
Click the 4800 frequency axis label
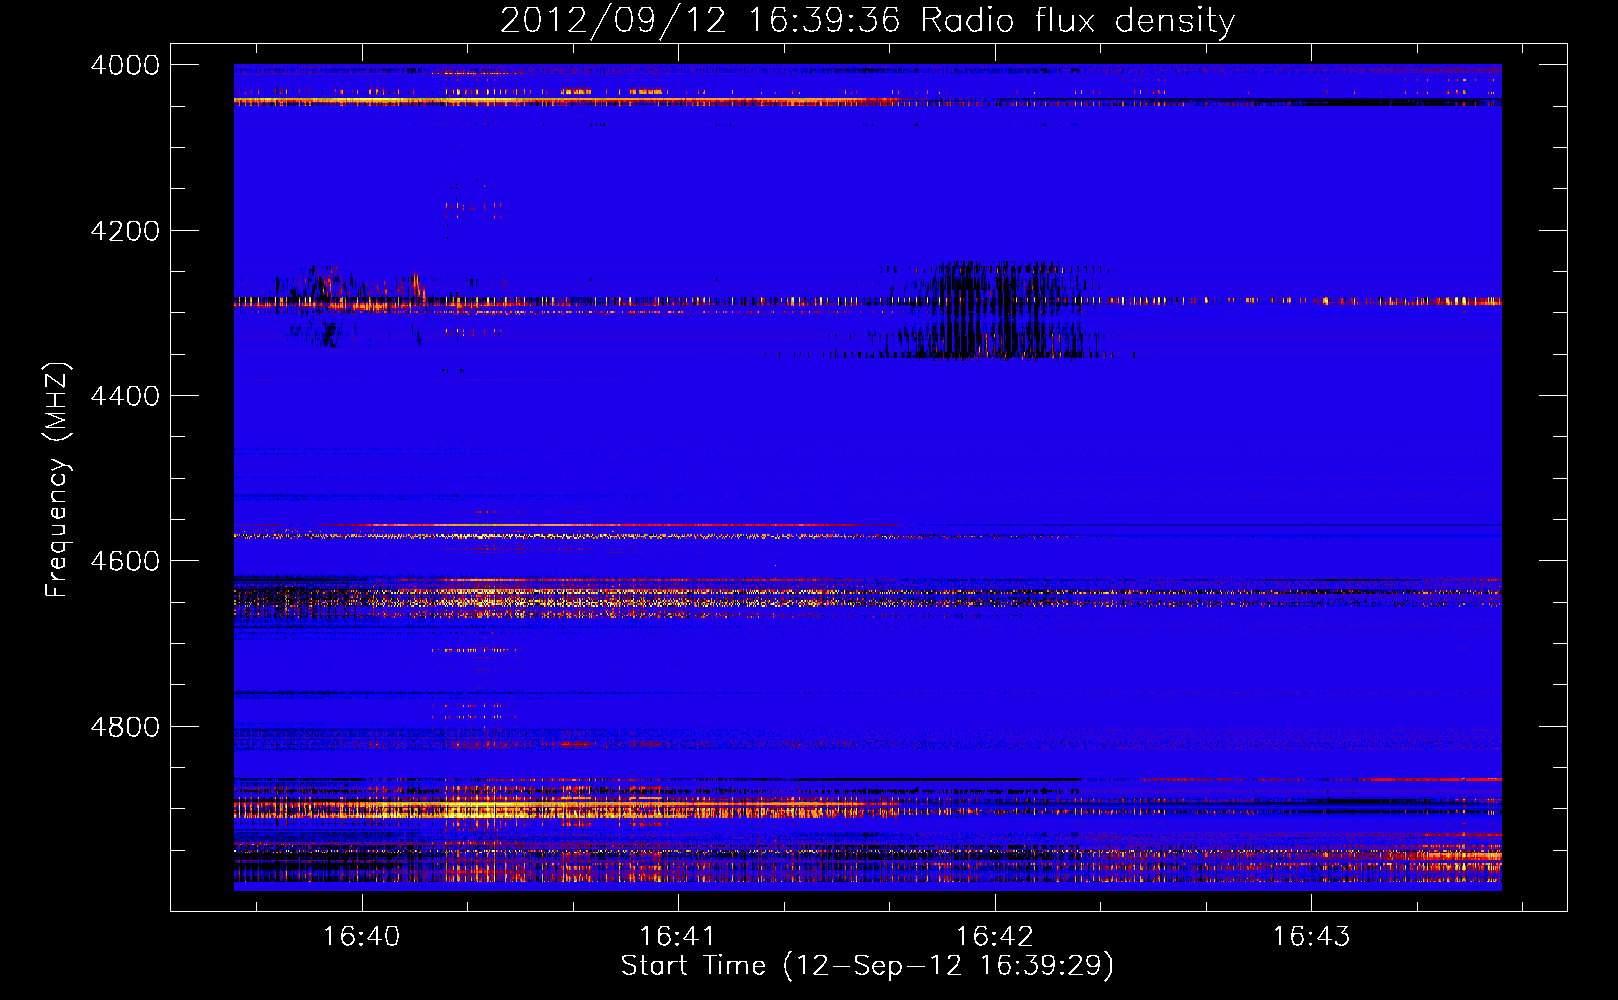[125, 727]
